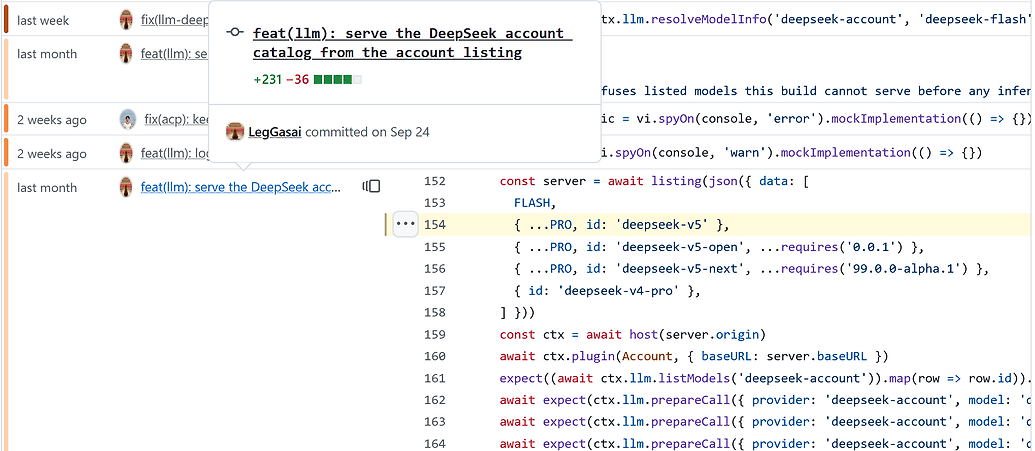The height and width of the screenshot is (451, 1035).
Task: Click line number 156
Action: coord(435,269)
